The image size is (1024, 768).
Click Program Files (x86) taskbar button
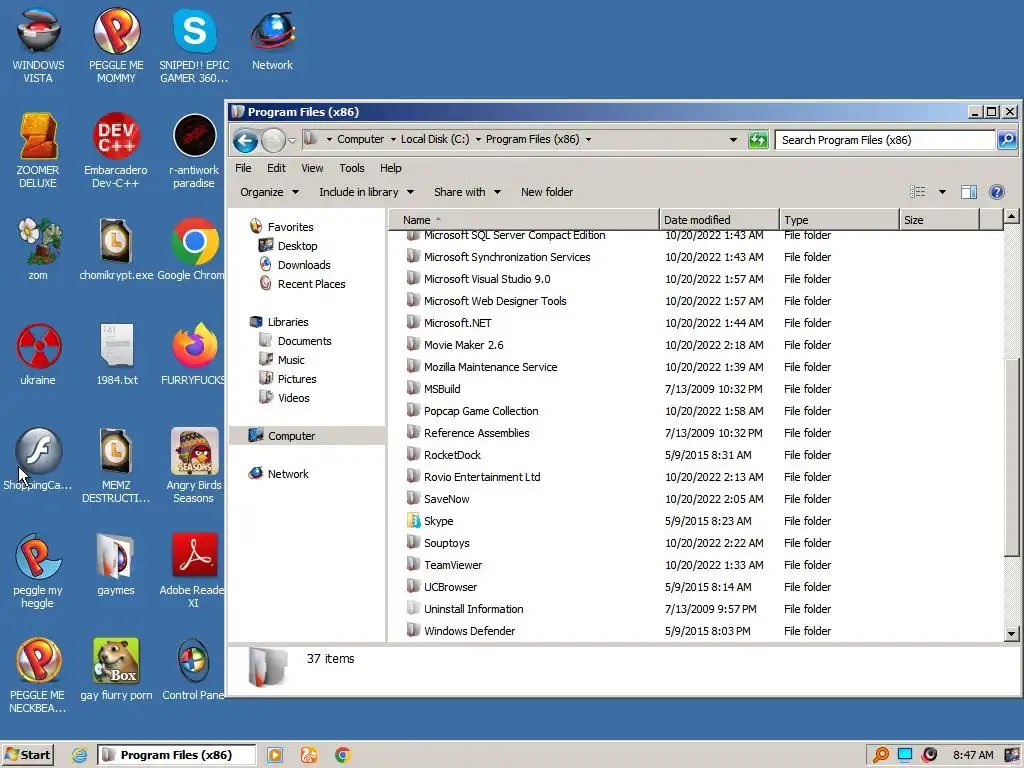(176, 755)
